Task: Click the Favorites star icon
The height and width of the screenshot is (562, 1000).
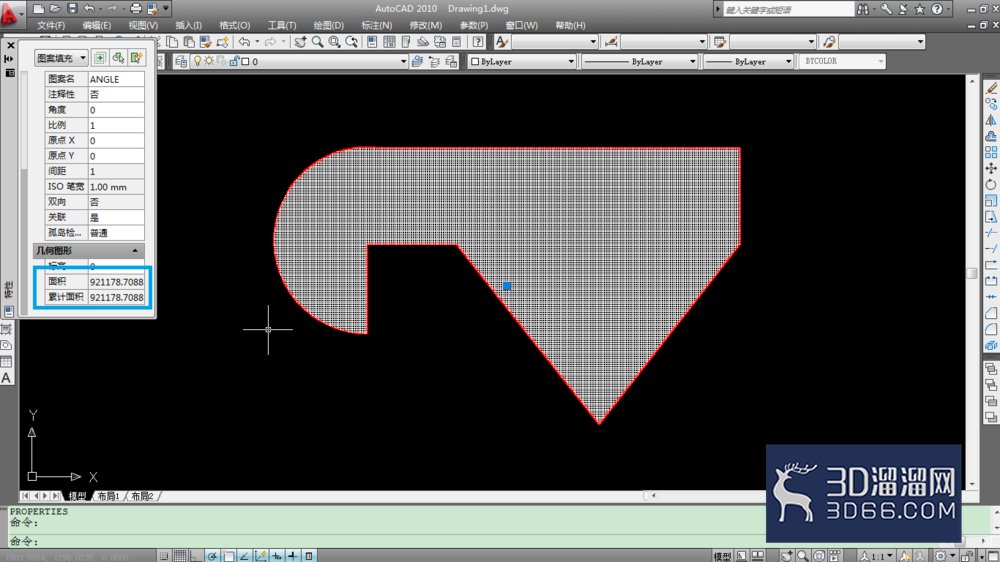Action: (x=920, y=9)
